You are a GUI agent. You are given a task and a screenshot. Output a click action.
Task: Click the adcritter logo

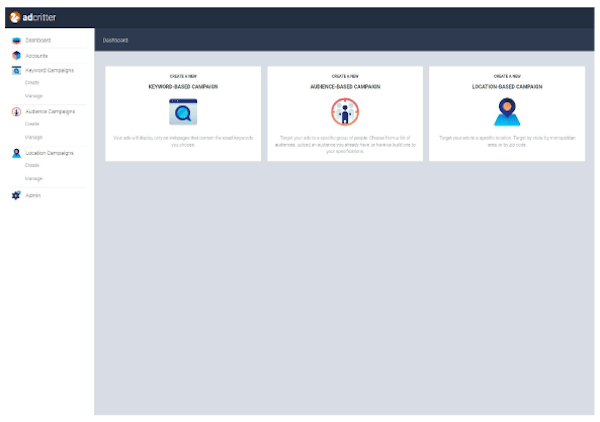(33, 17)
